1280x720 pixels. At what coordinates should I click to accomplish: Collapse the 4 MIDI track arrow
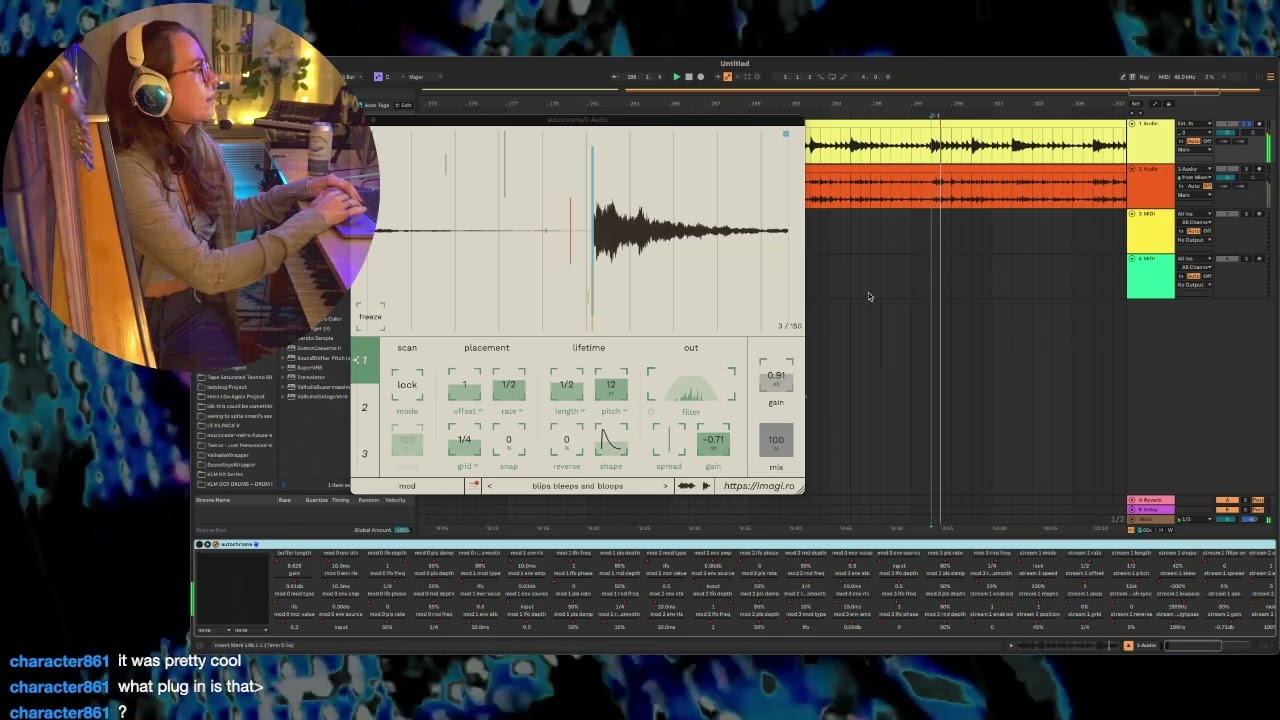click(1131, 259)
